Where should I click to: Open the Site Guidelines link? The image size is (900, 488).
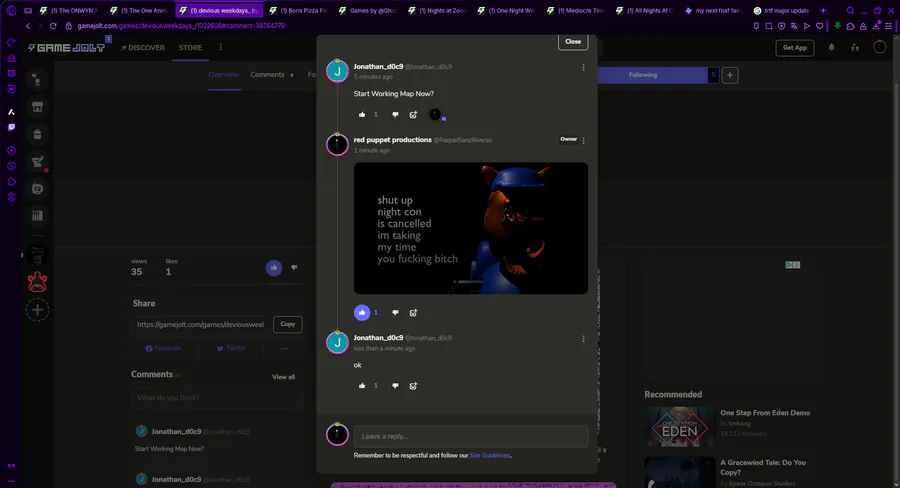[x=490, y=455]
